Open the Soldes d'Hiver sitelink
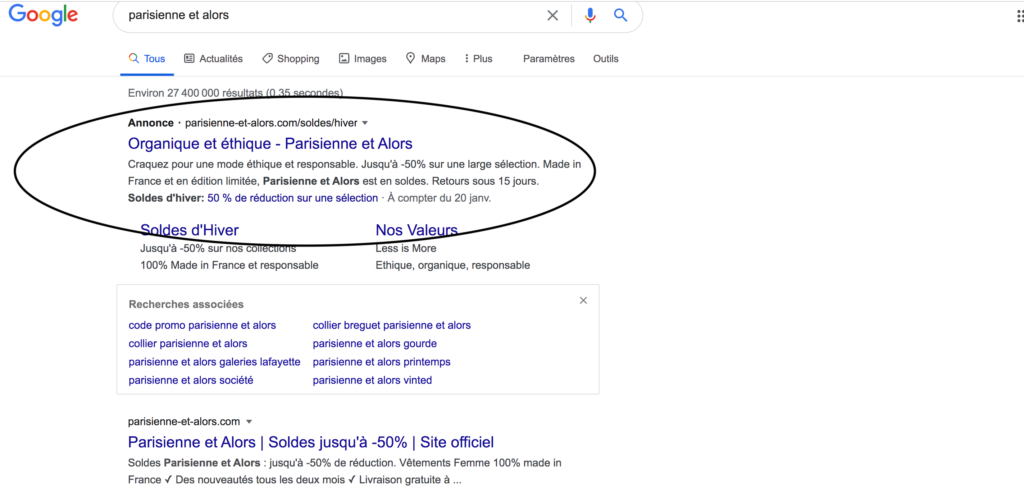This screenshot has height=497, width=1024. 189,230
